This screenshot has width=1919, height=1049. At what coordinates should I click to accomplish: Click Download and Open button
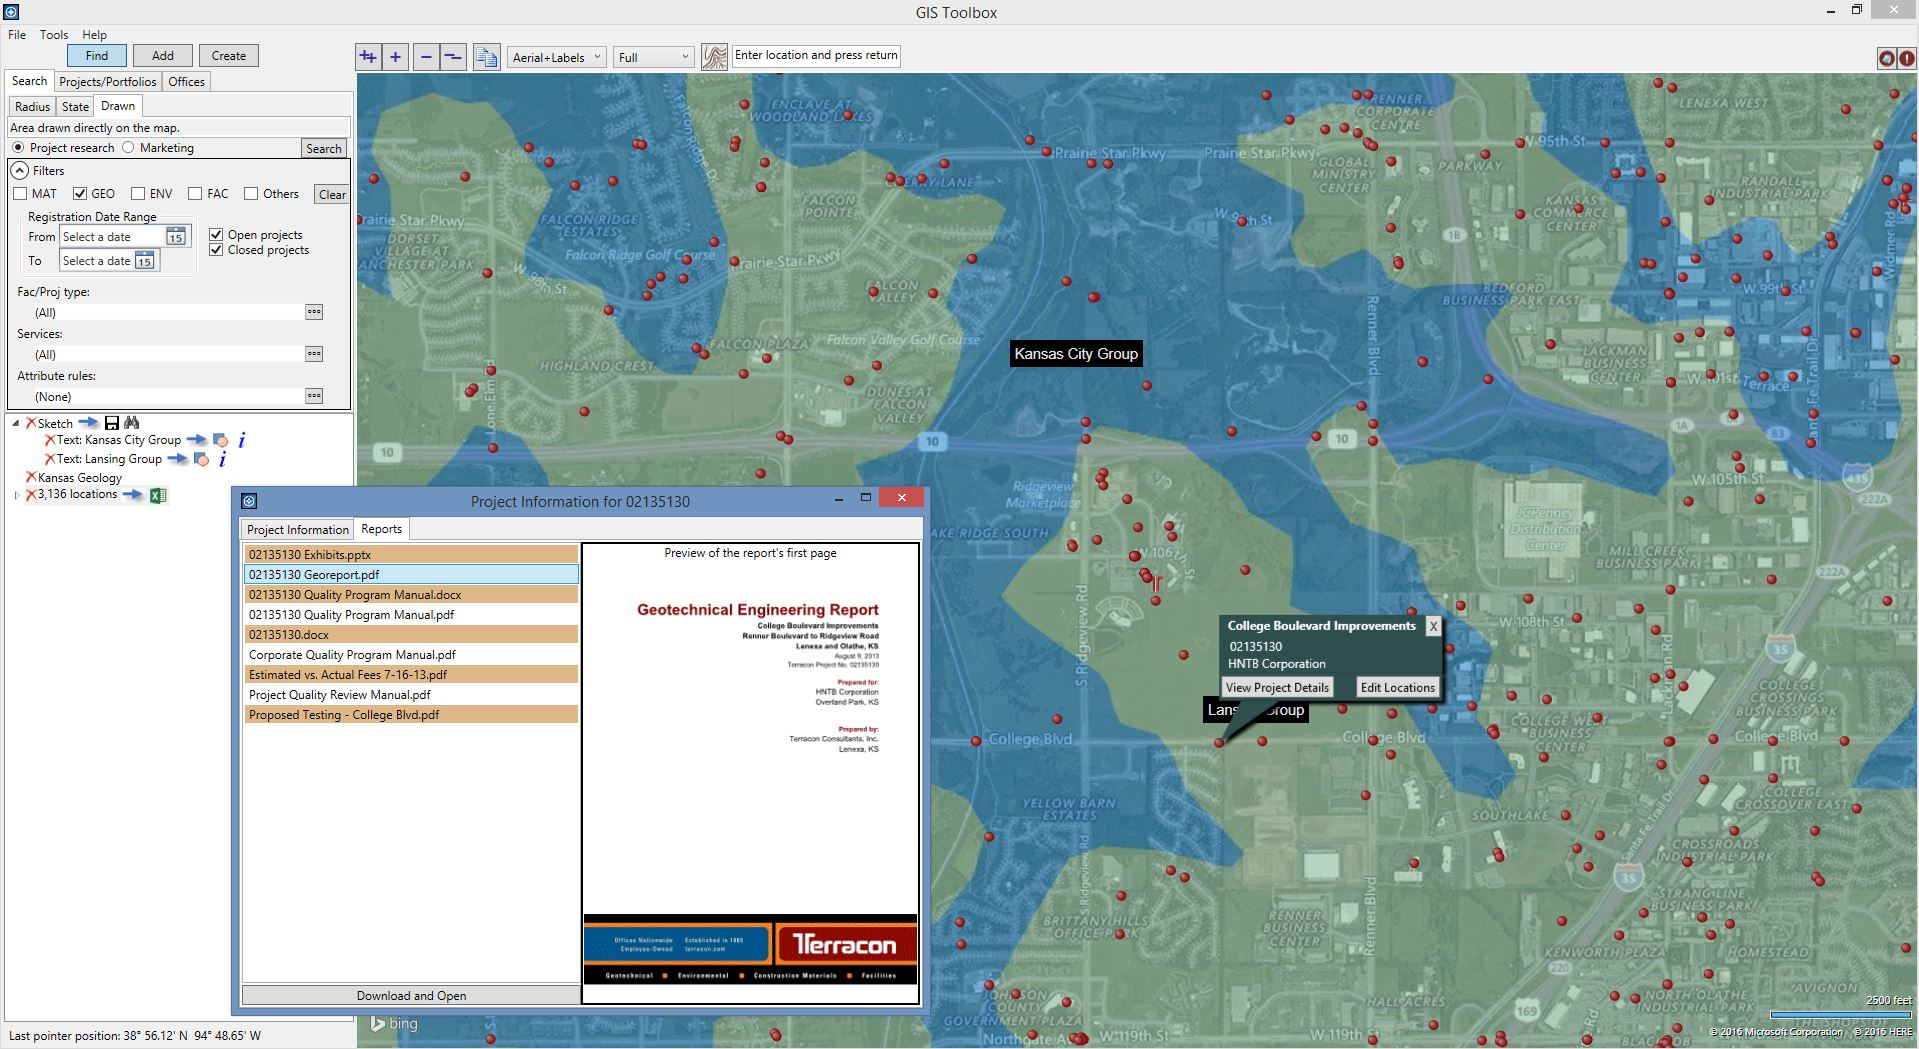pyautogui.click(x=411, y=996)
